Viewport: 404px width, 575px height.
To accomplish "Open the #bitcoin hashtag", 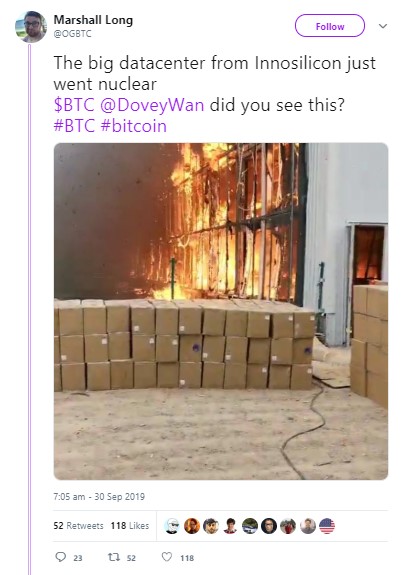I will click(x=133, y=126).
